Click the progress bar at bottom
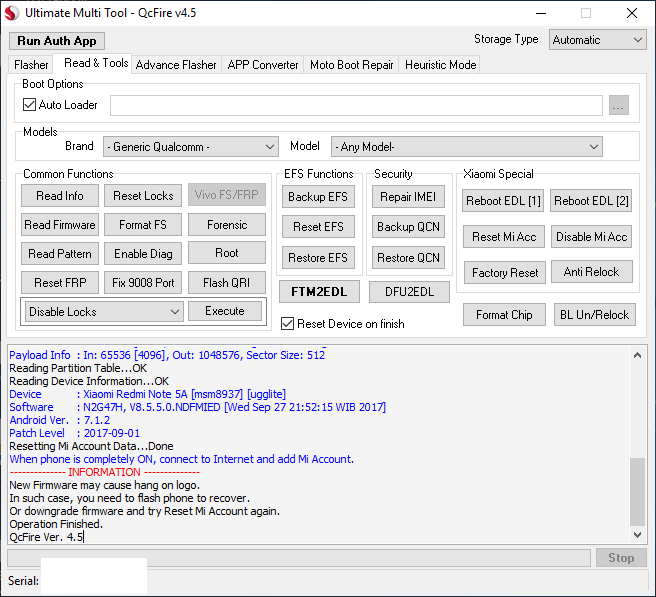 coord(299,558)
